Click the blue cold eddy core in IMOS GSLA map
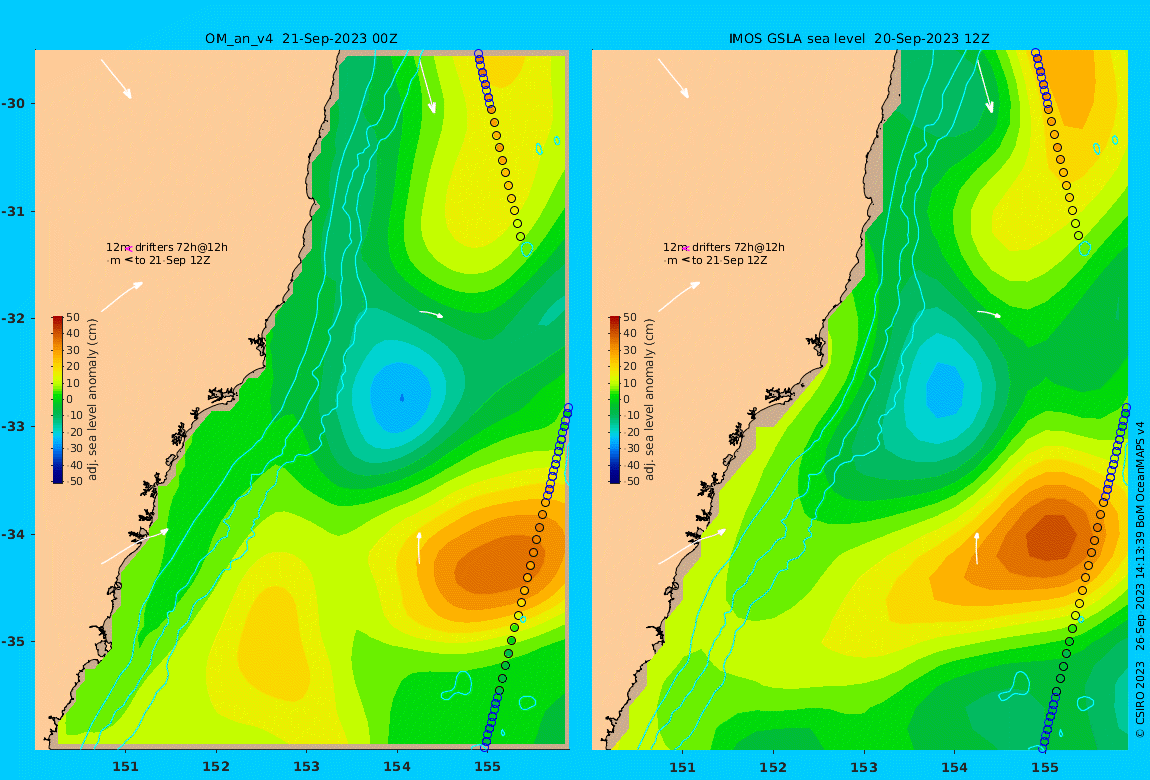Image resolution: width=1150 pixels, height=780 pixels. click(x=945, y=389)
